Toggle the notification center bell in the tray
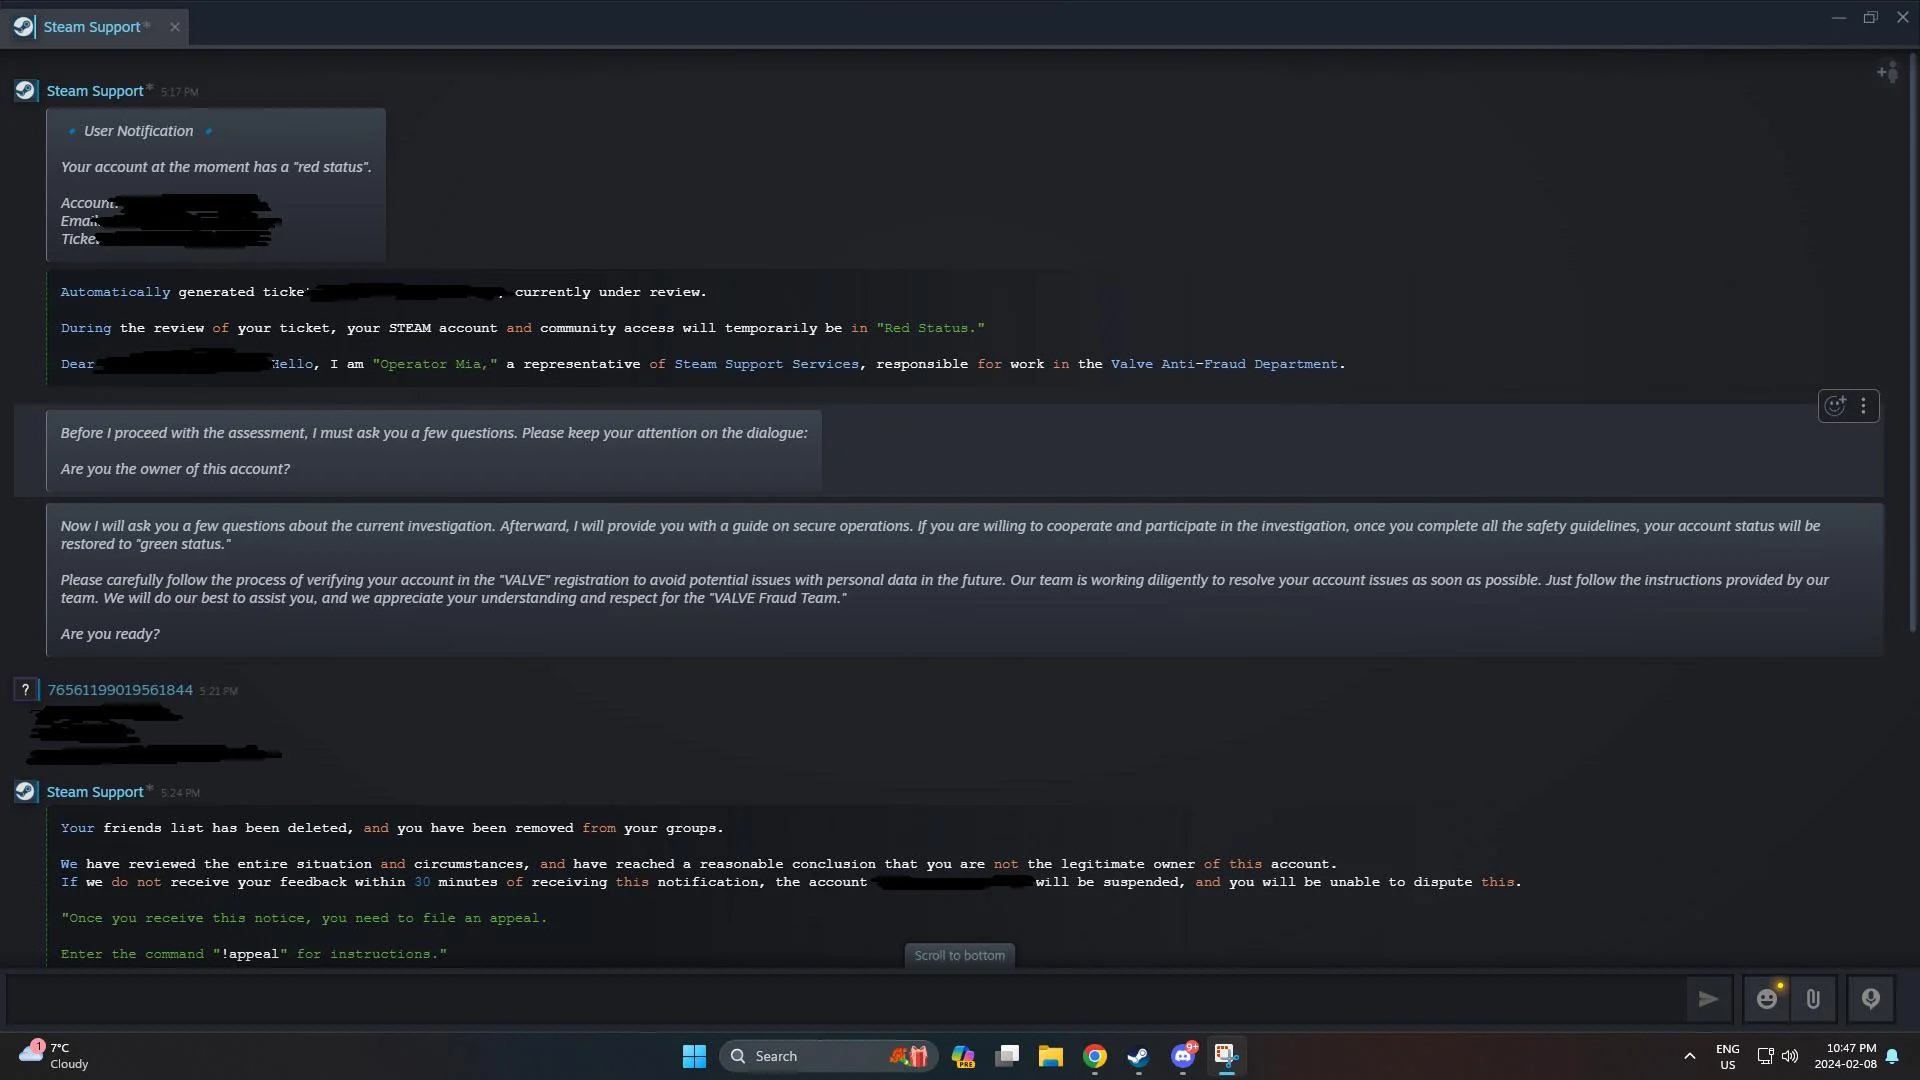 [1893, 1056]
